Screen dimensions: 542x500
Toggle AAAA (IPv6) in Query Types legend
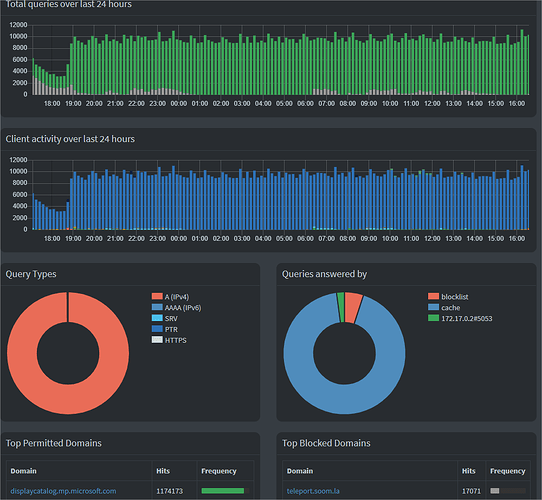(176, 307)
